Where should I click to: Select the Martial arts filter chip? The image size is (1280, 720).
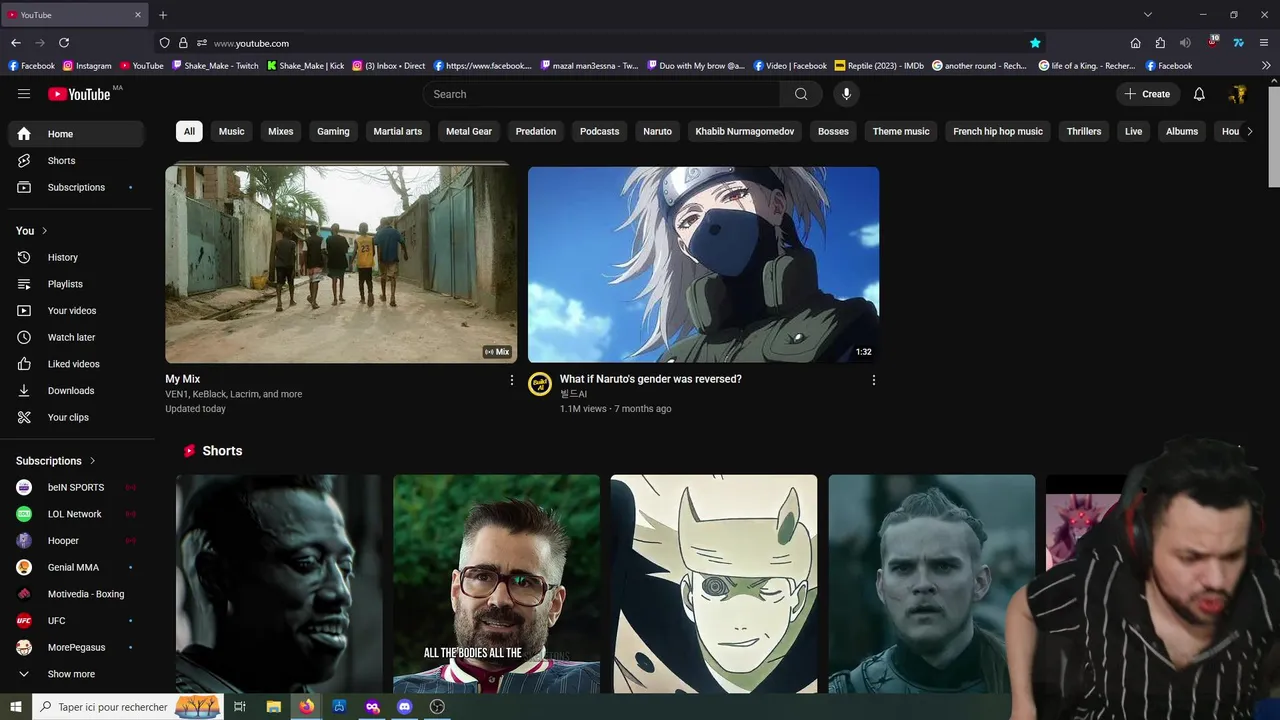[x=398, y=131]
